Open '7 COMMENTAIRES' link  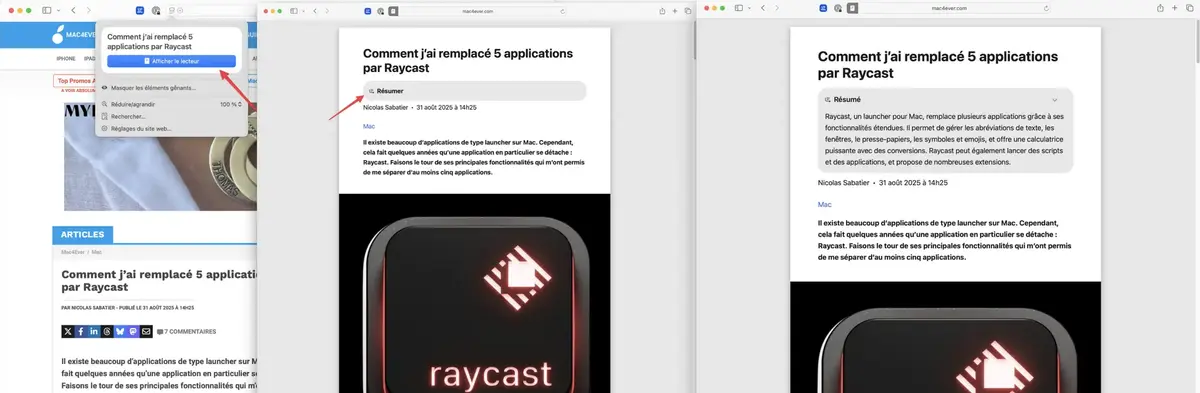coord(186,331)
